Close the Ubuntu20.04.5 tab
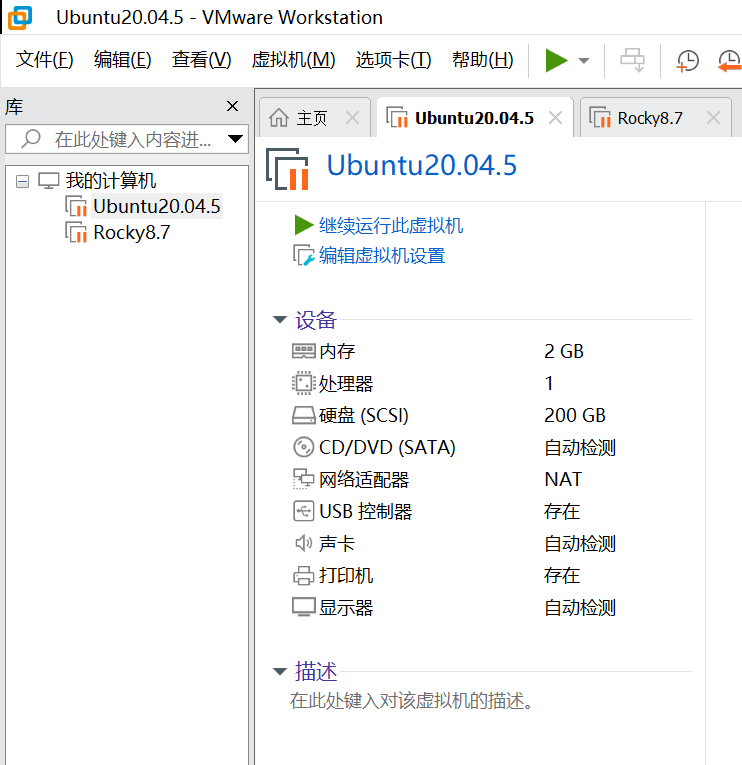 pyautogui.click(x=555, y=118)
